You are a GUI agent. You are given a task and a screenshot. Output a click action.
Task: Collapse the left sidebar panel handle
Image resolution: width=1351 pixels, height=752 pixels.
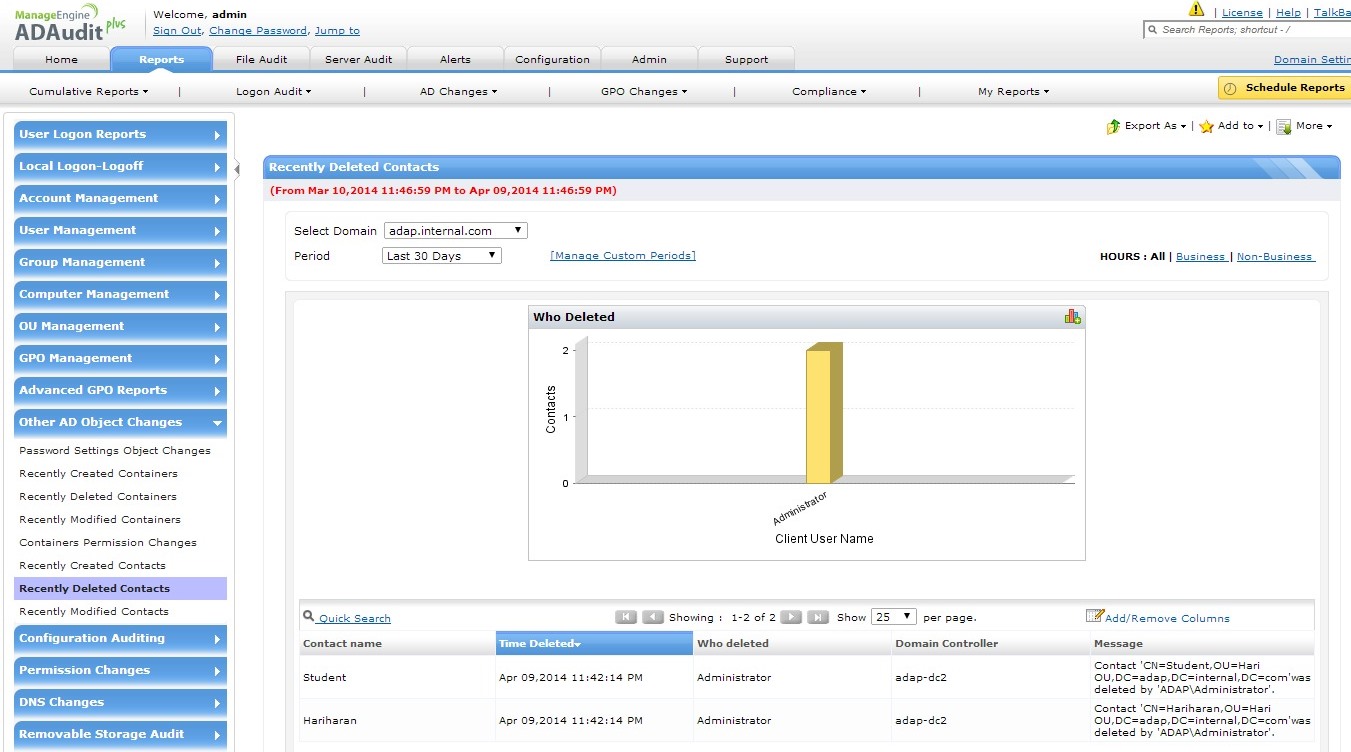[x=237, y=169]
